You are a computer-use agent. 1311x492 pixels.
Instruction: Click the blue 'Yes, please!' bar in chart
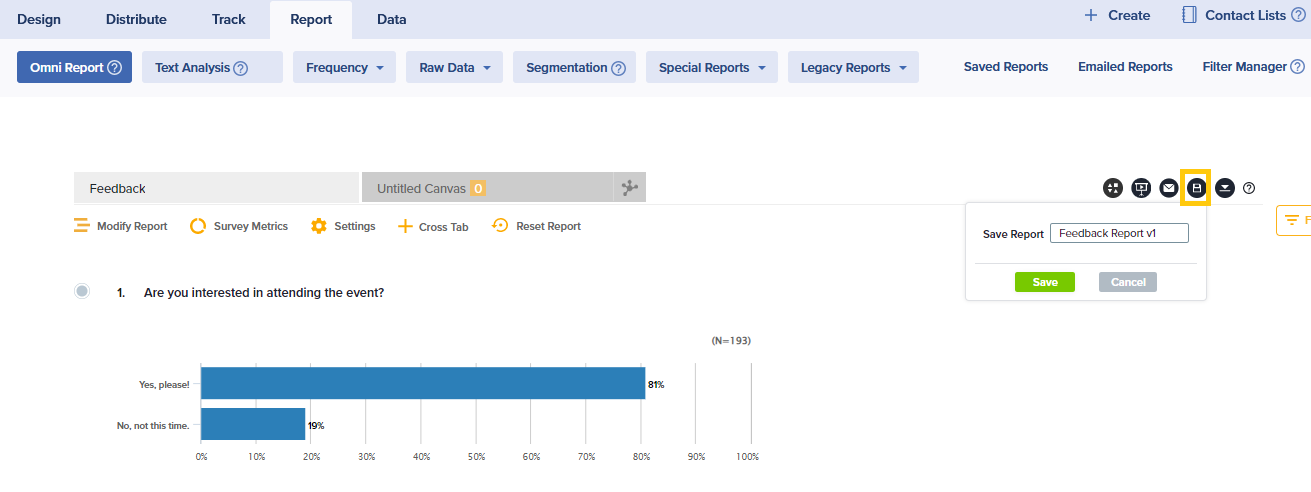tap(422, 383)
